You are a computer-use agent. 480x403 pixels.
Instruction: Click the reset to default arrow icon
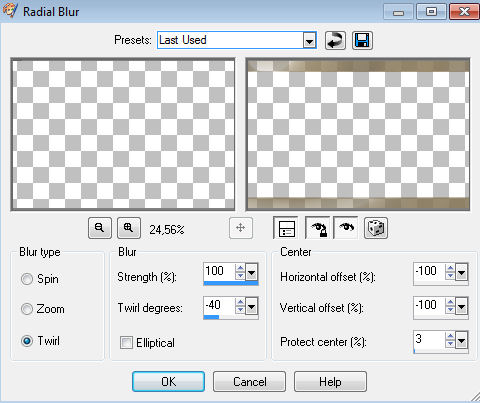pos(335,41)
